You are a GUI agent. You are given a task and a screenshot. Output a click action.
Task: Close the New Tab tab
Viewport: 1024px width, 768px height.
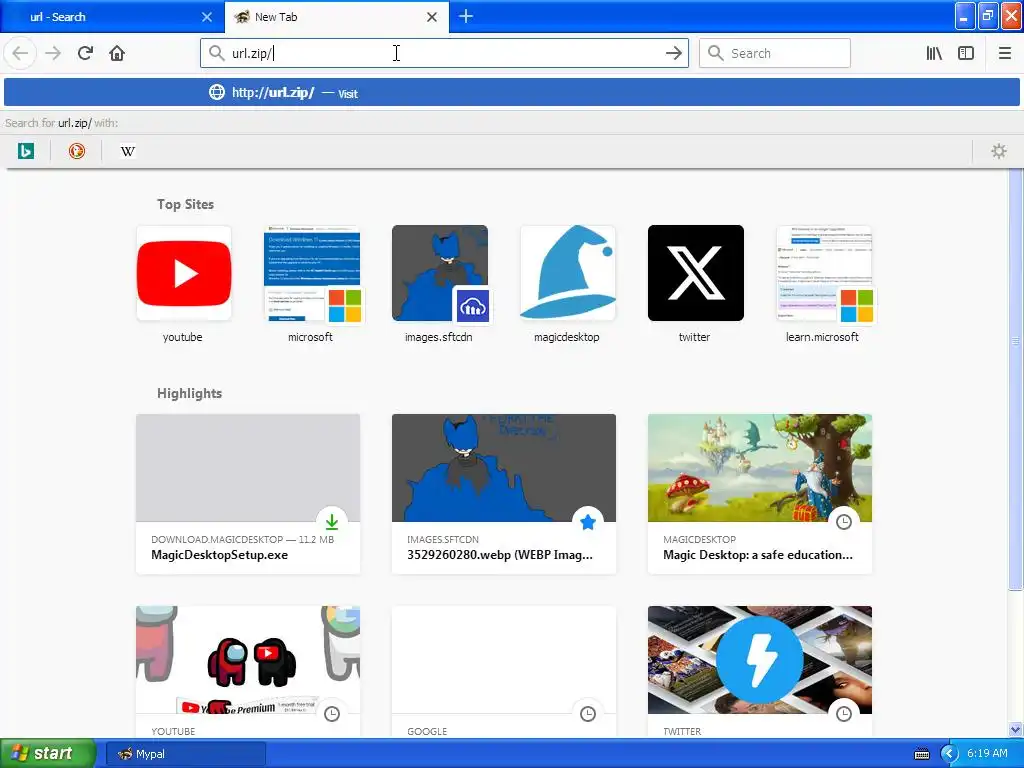(432, 17)
